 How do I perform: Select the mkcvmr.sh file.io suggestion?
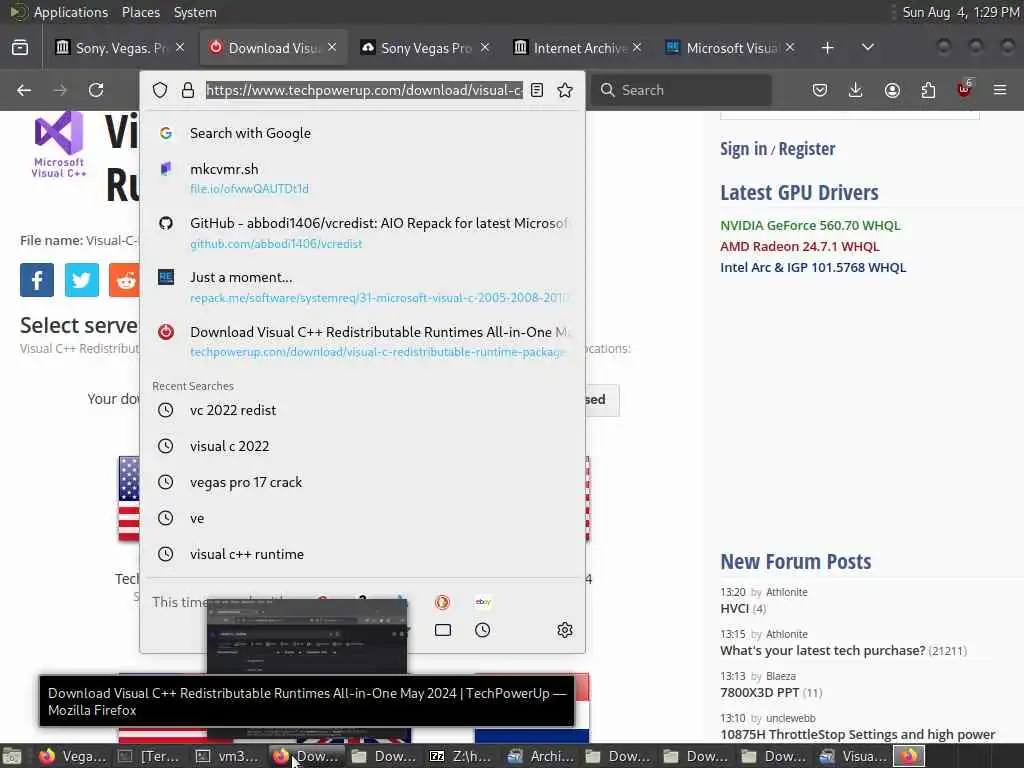(362, 178)
